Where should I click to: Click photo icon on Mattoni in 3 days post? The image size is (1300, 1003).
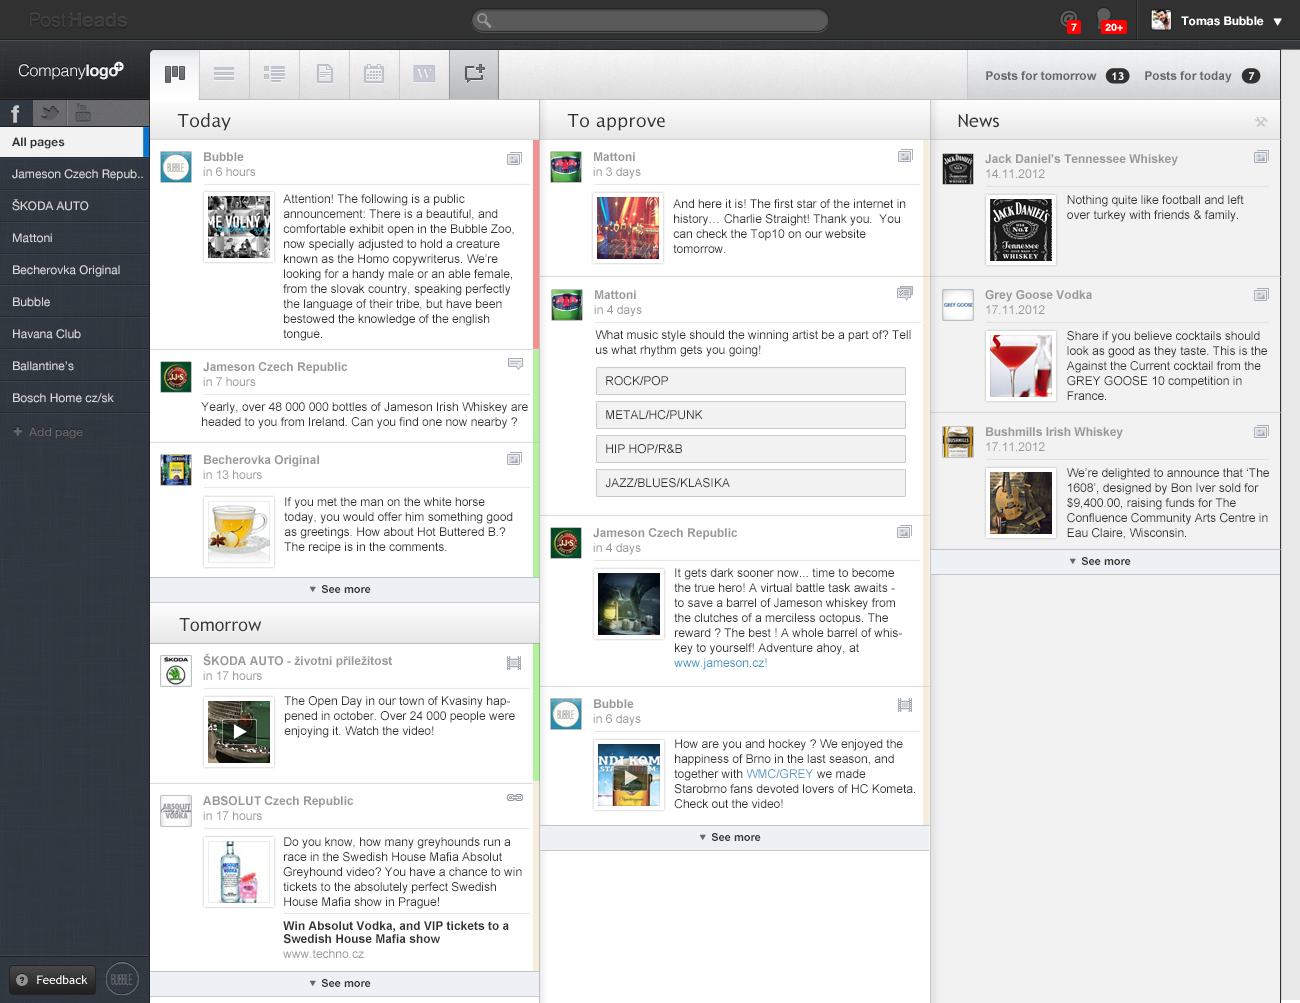(905, 156)
